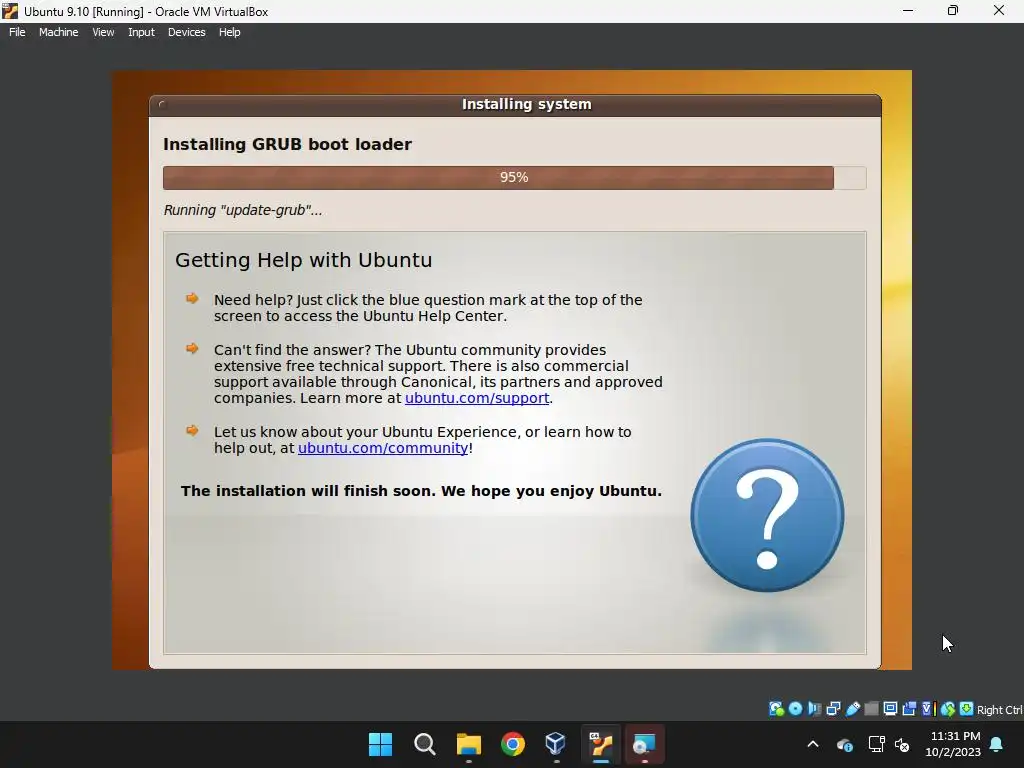
Task: Close the VirtualBox VM window
Action: tap(999, 10)
